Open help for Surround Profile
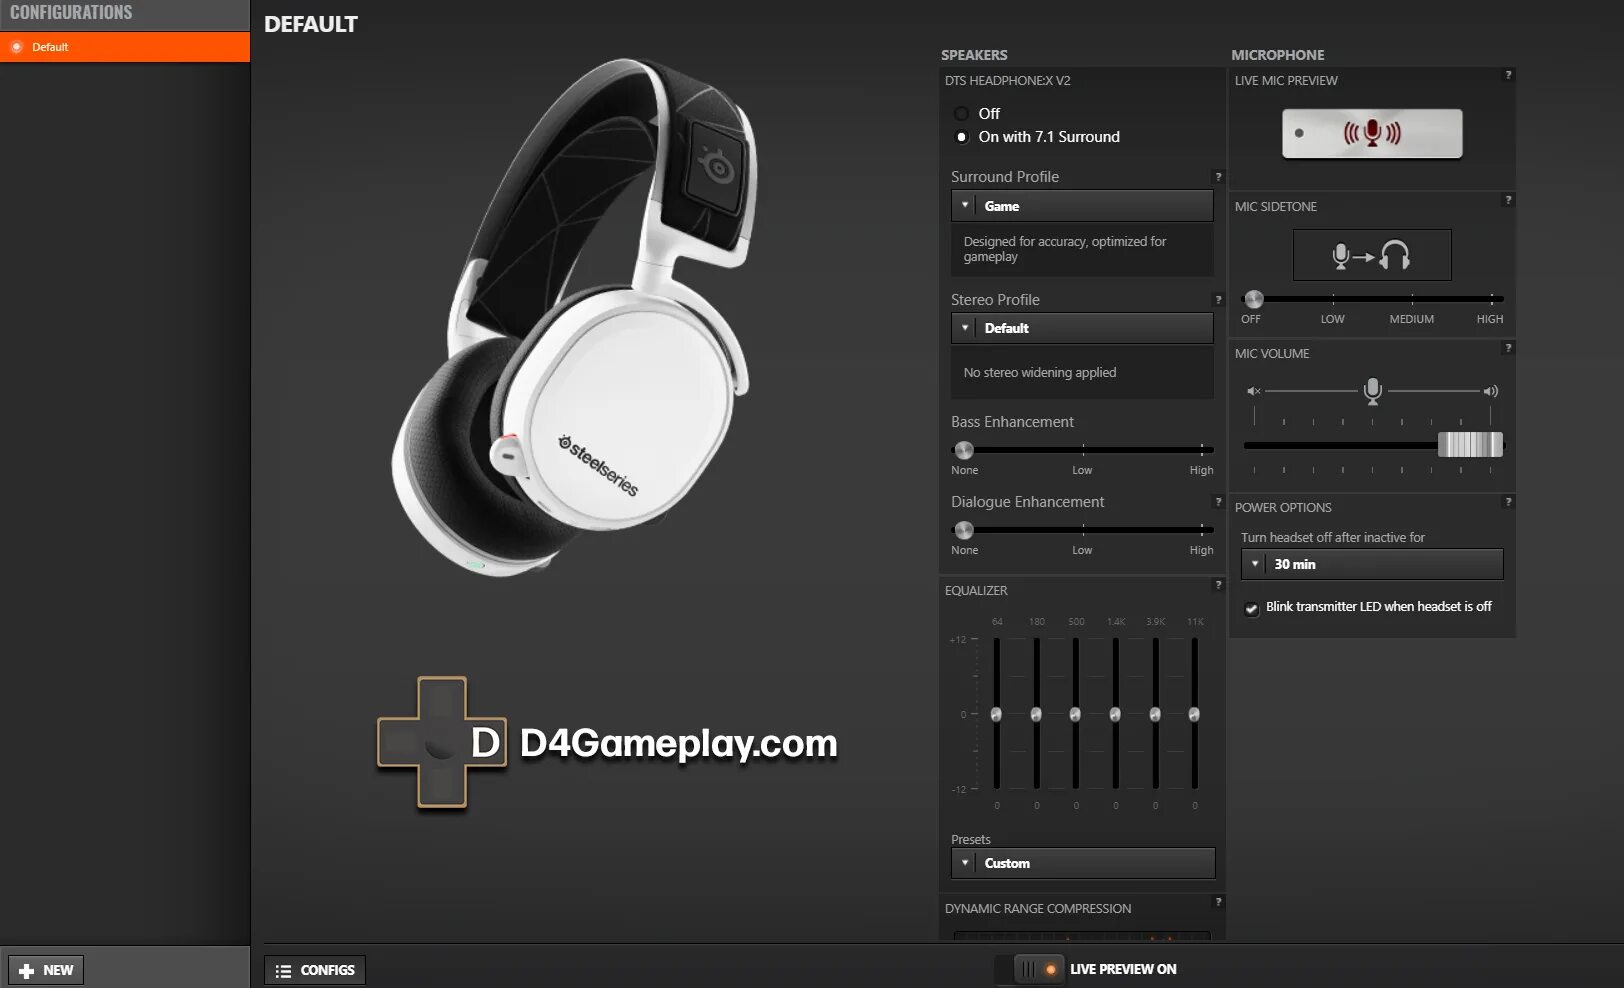 [x=1218, y=177]
